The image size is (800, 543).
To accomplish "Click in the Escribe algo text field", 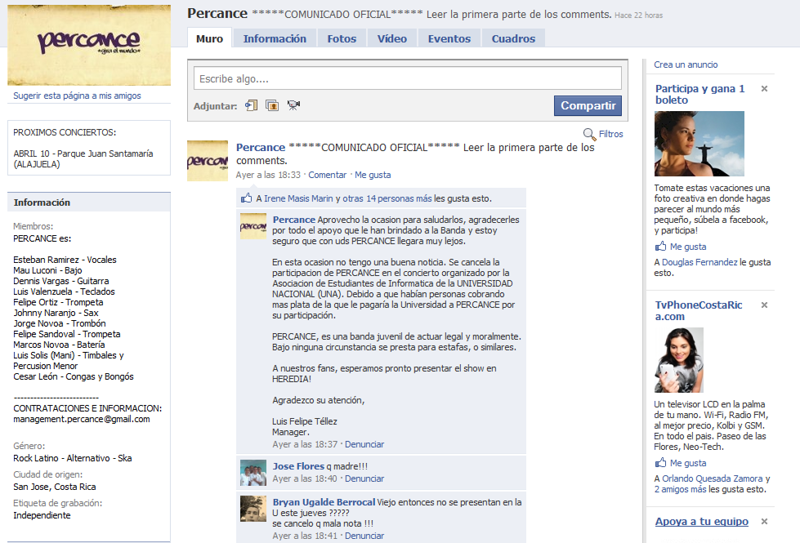I will [x=407, y=79].
